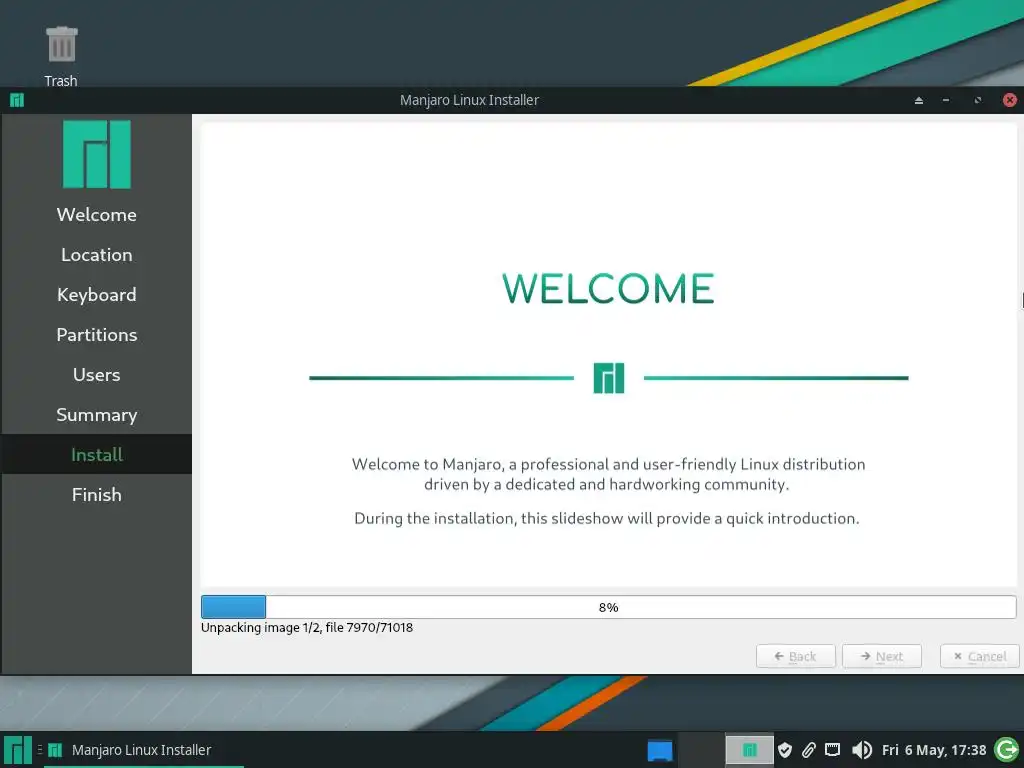Open the clock showing Fri 6 May, 17:38
This screenshot has height=768, width=1024.
coord(934,750)
